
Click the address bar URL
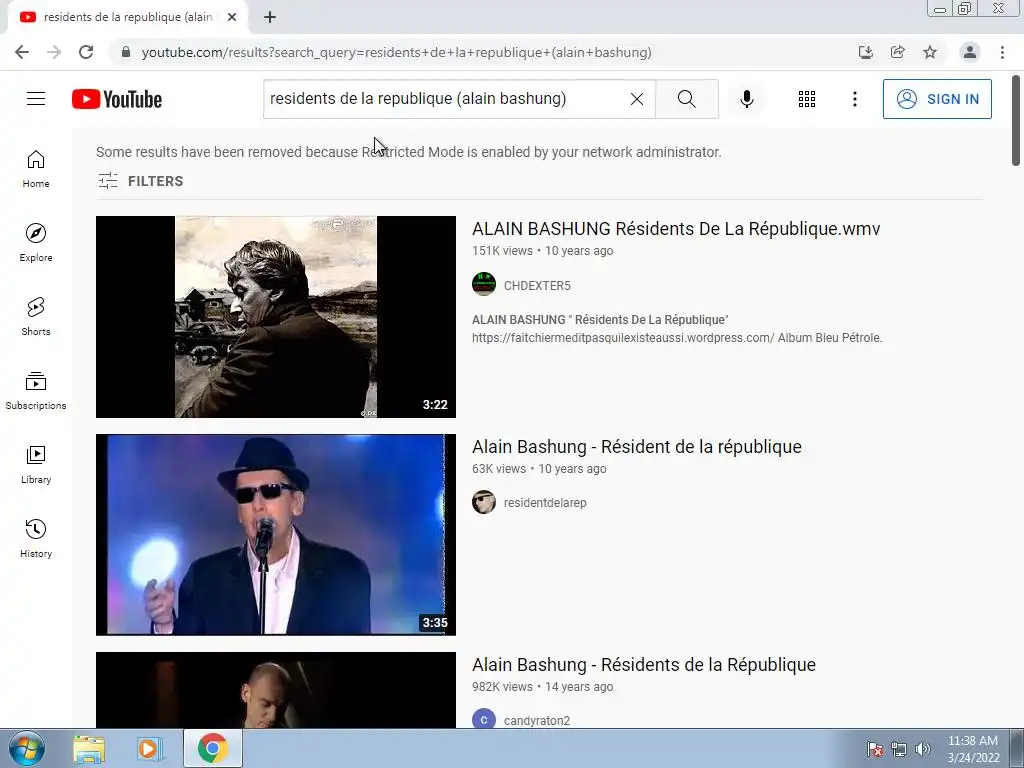click(x=396, y=52)
